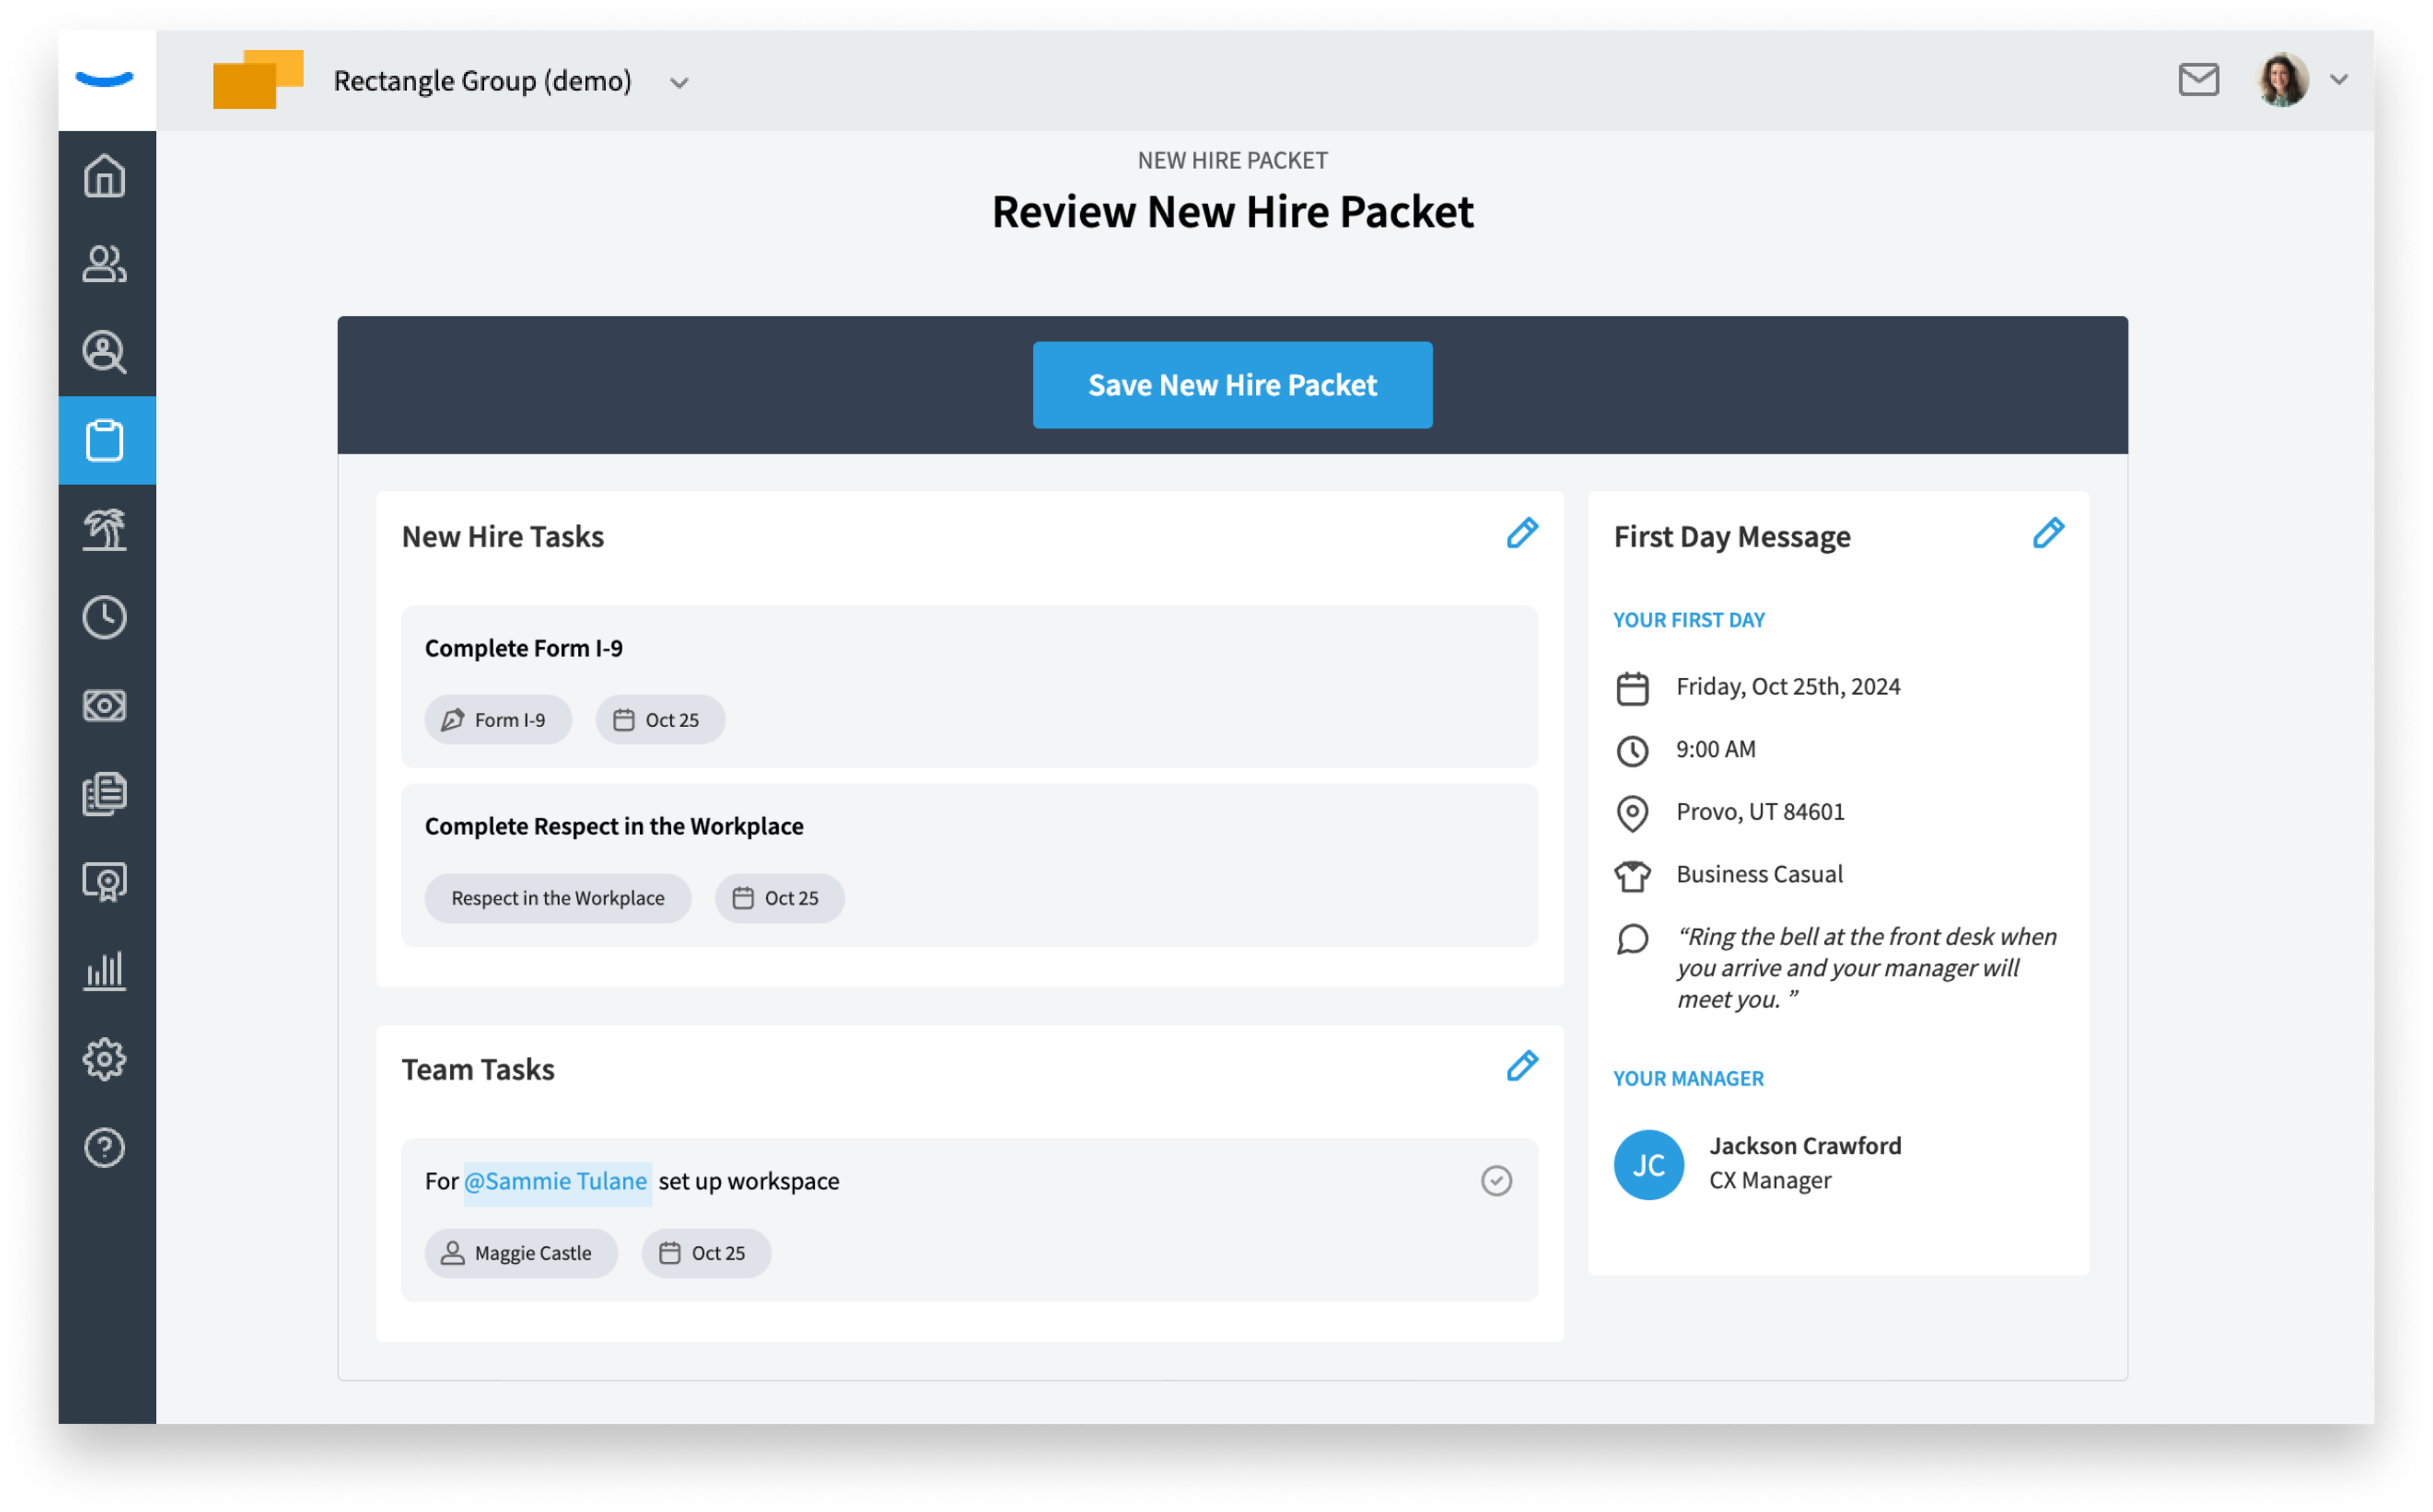Open the help question mark icon
2433x1512 pixels.
pyautogui.click(x=105, y=1147)
